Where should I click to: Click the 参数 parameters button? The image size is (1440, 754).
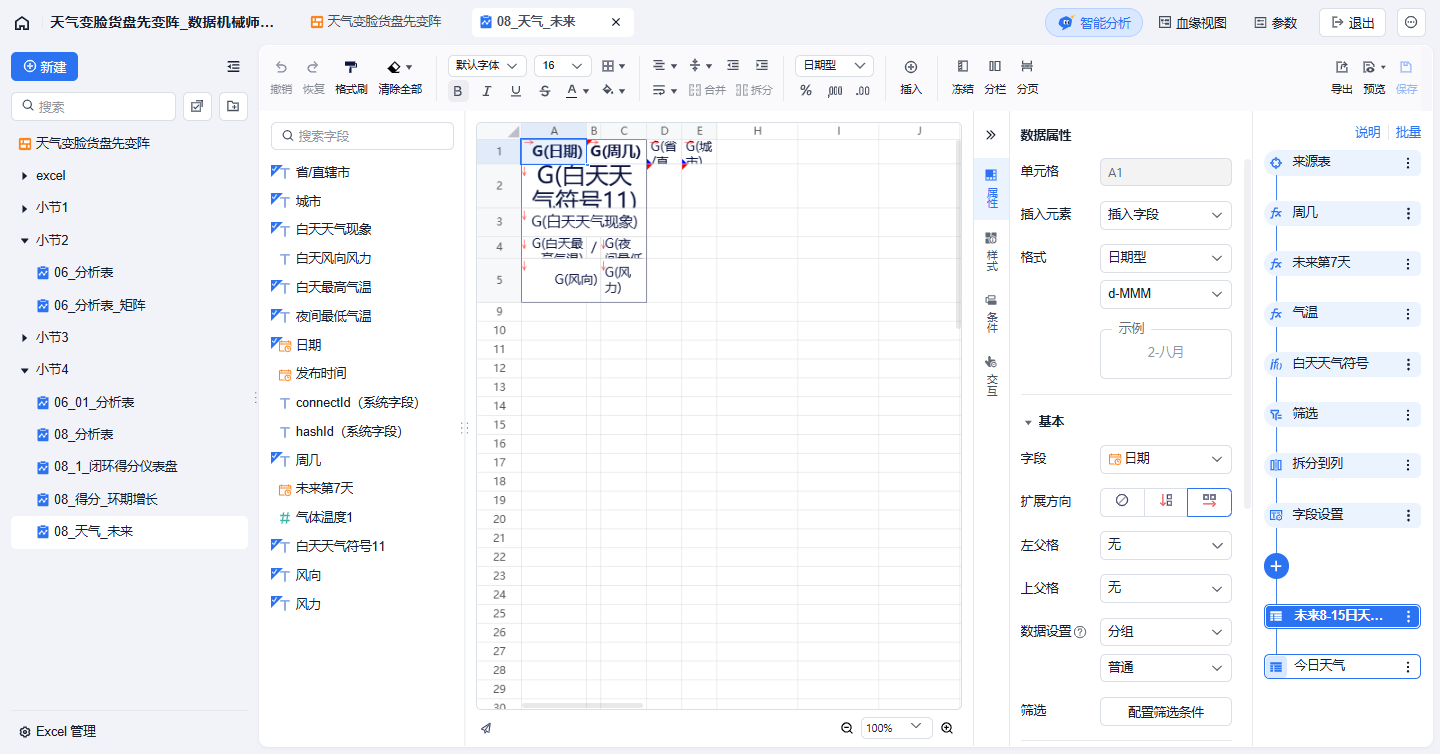[1275, 23]
